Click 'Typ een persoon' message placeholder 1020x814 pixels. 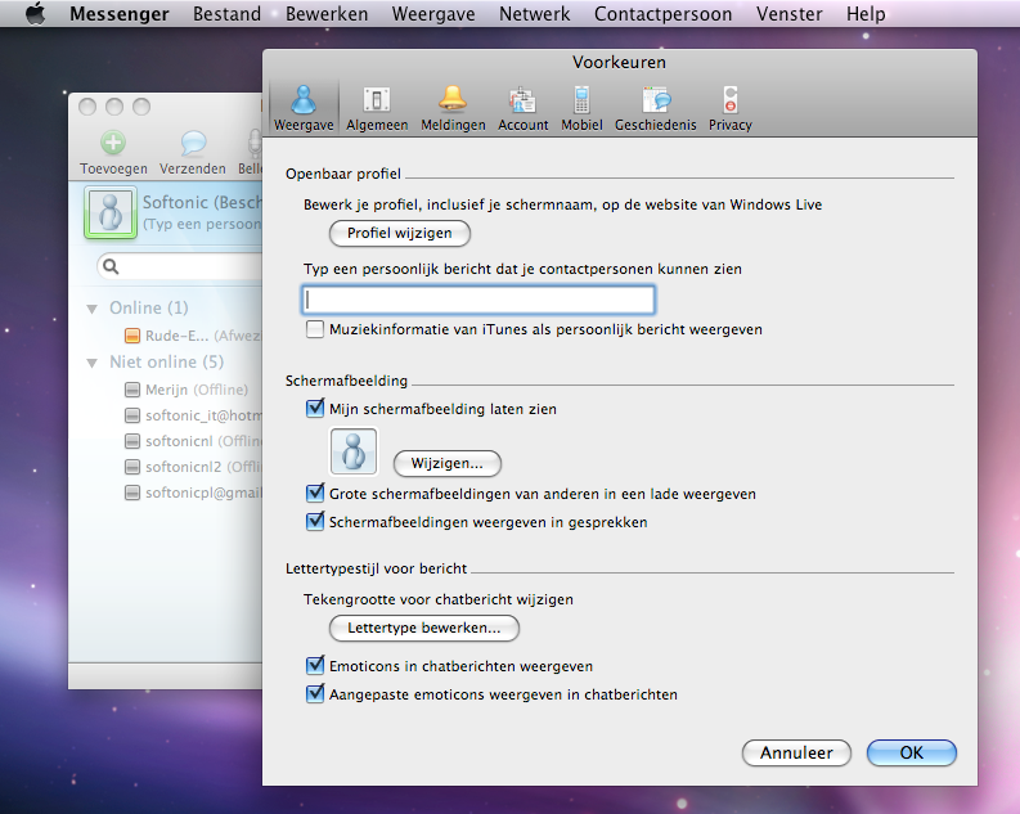click(x=202, y=224)
